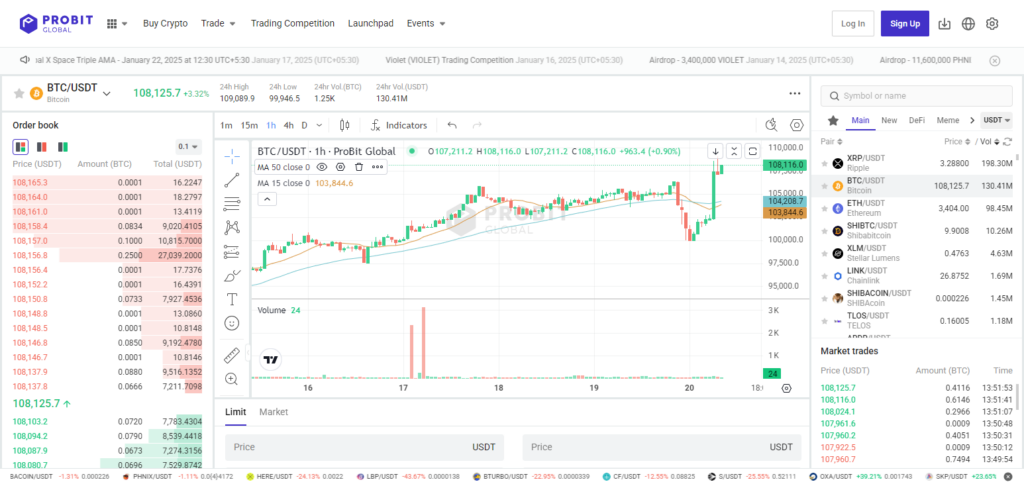Open language globe selector
Image resolution: width=1024 pixels, height=484 pixels.
point(968,24)
